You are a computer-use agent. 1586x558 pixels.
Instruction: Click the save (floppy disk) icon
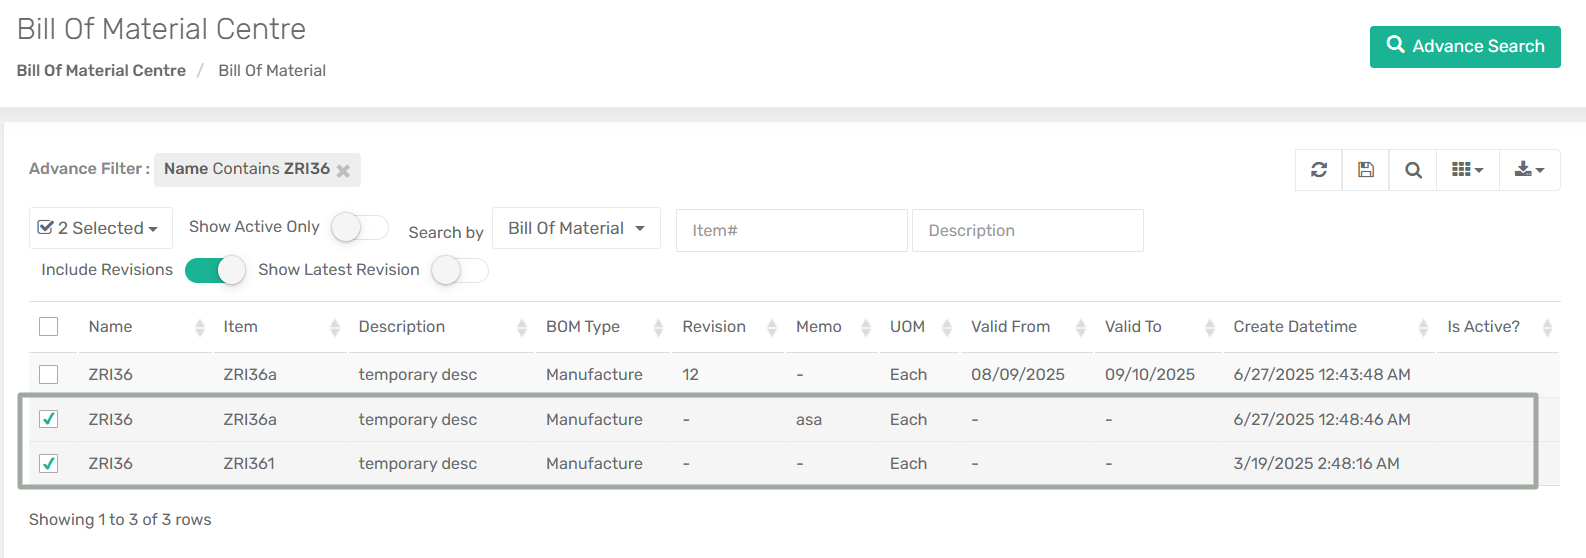click(x=1365, y=170)
